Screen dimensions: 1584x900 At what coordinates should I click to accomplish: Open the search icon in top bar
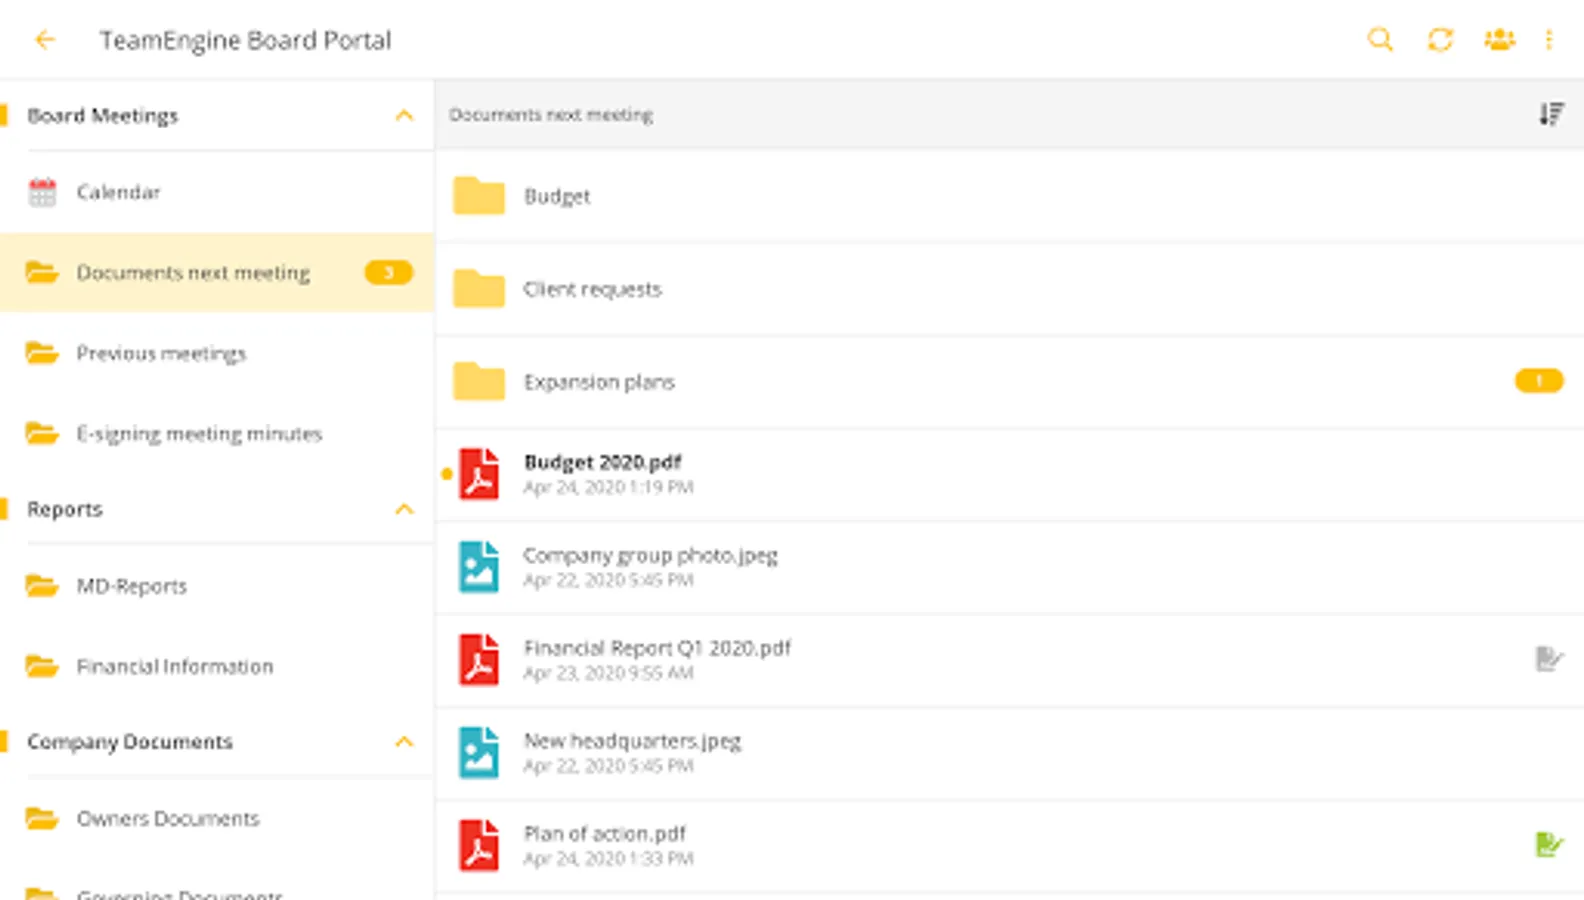point(1380,40)
